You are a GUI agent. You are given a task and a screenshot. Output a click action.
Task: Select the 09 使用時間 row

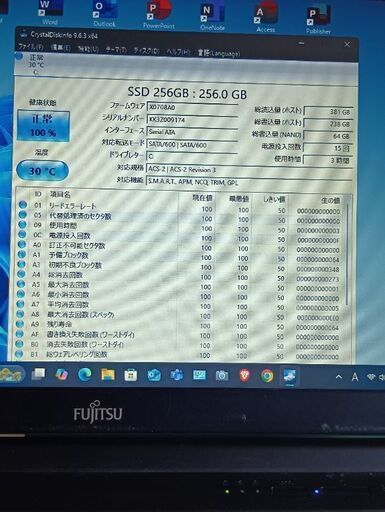[180, 227]
